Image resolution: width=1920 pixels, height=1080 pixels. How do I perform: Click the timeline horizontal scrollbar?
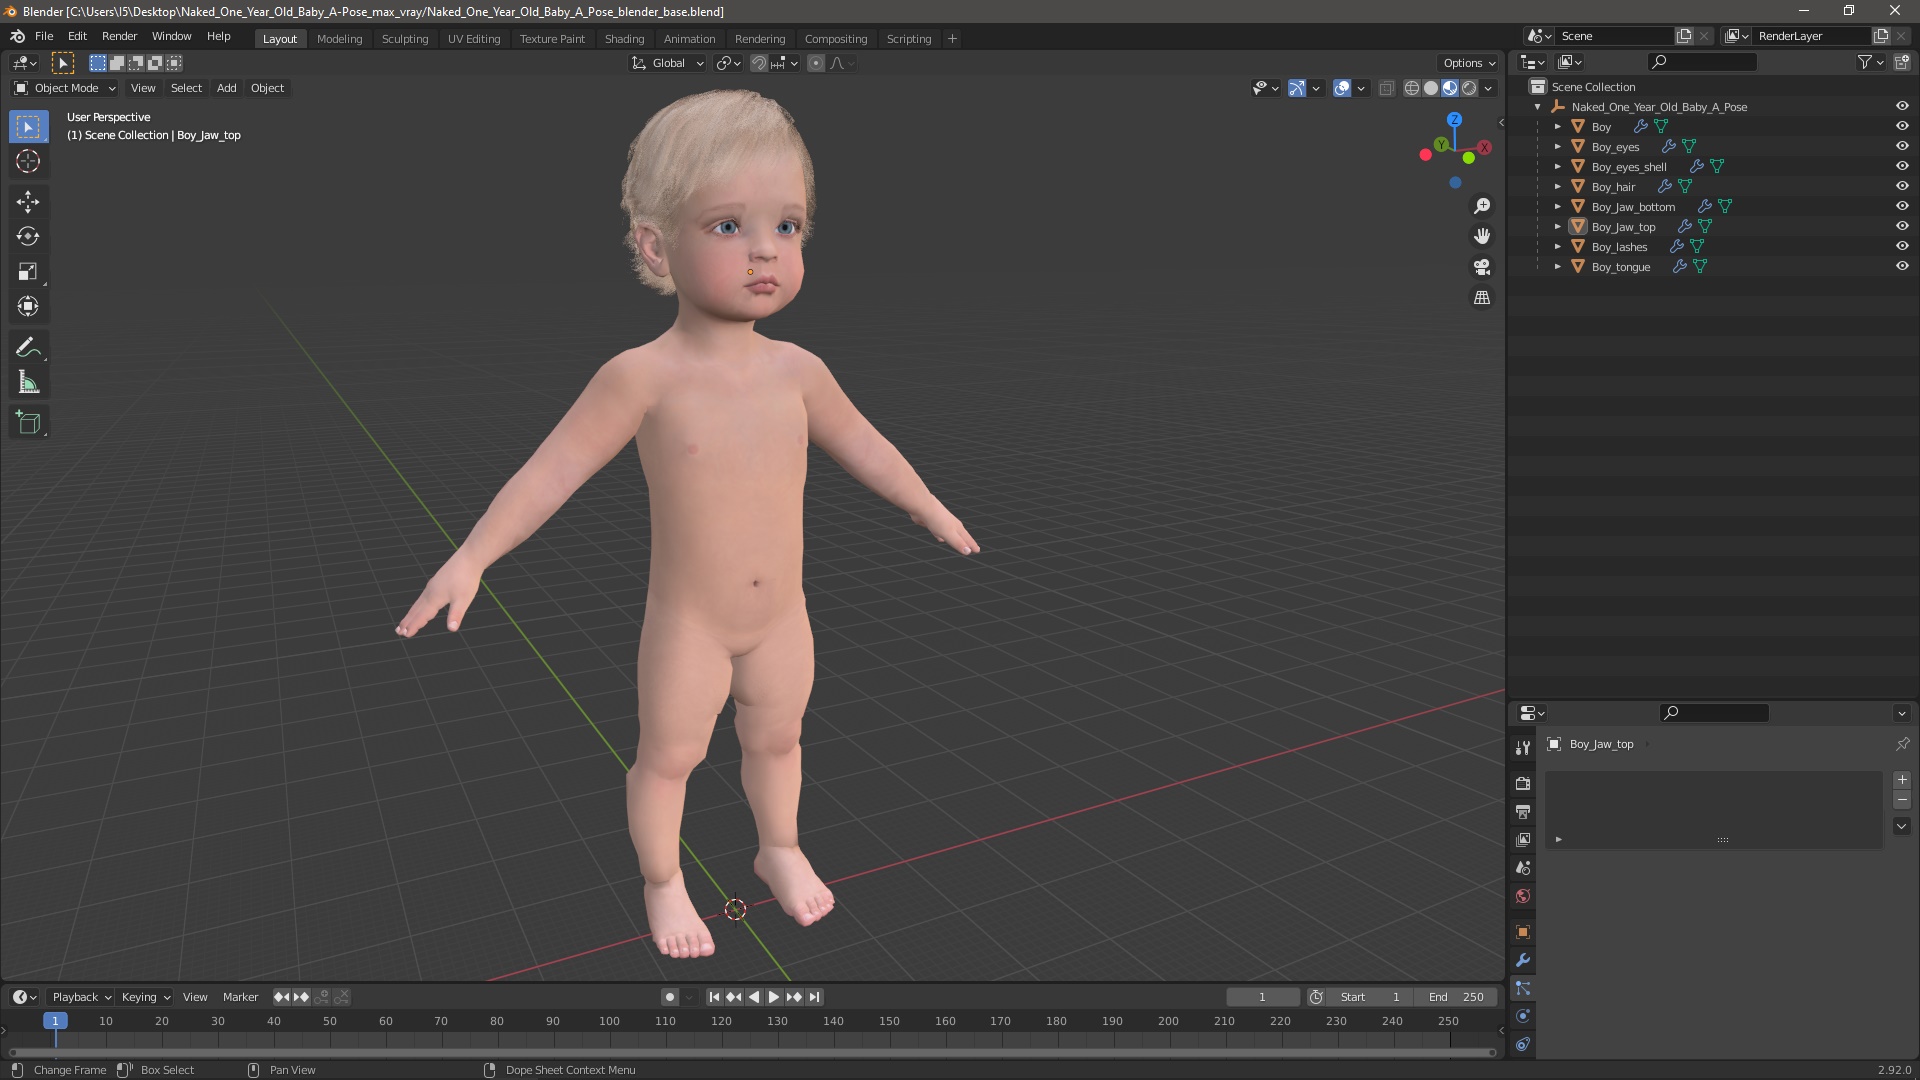[x=752, y=1052]
